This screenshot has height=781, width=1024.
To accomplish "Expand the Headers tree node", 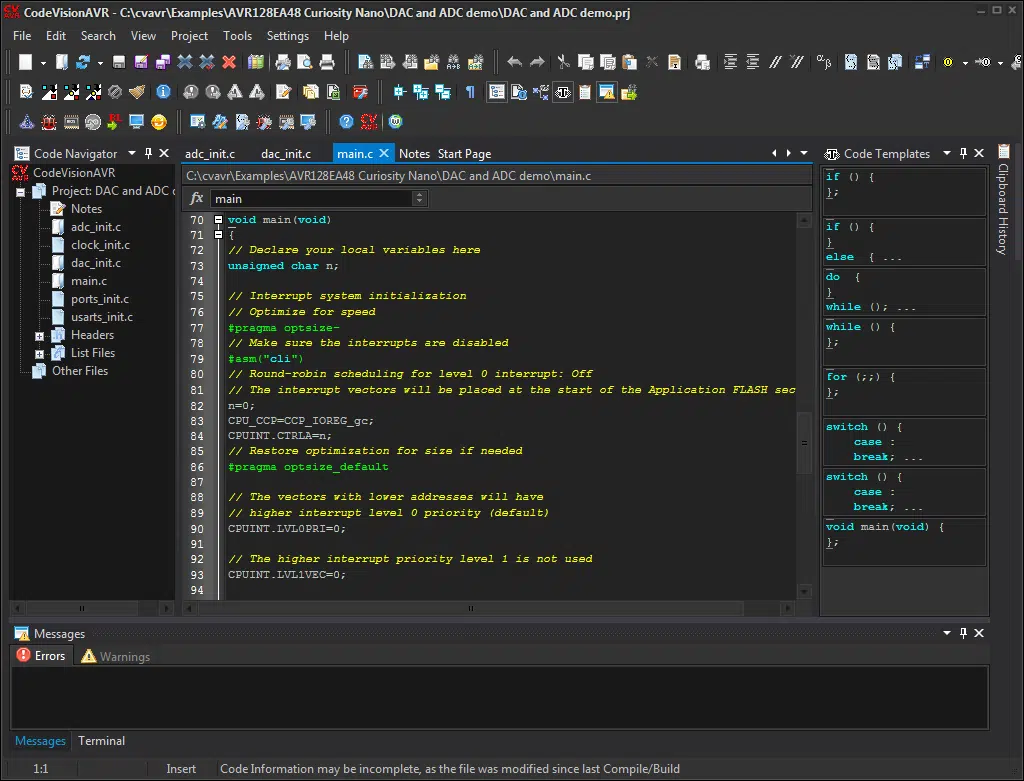I will click(39, 336).
